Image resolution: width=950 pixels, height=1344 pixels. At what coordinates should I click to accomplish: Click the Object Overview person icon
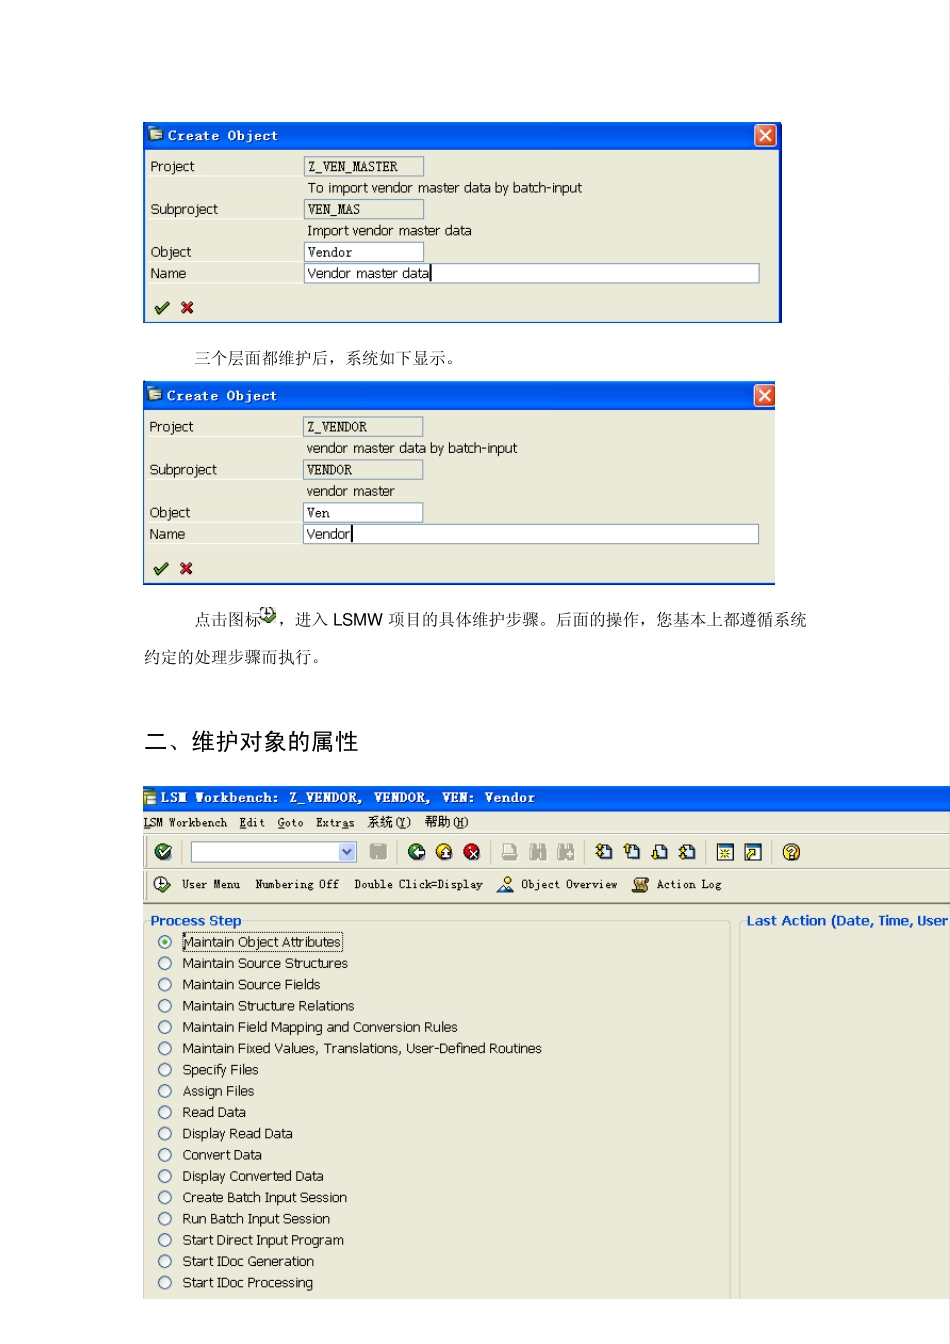[505, 884]
